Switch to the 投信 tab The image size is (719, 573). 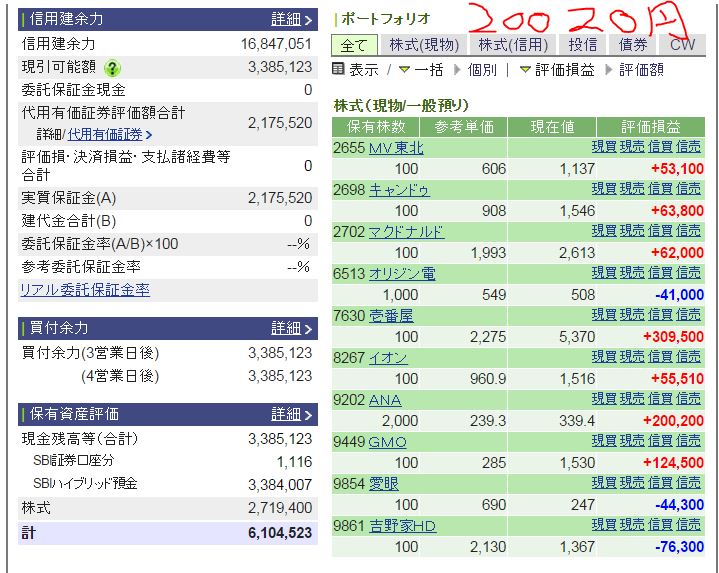tap(583, 45)
